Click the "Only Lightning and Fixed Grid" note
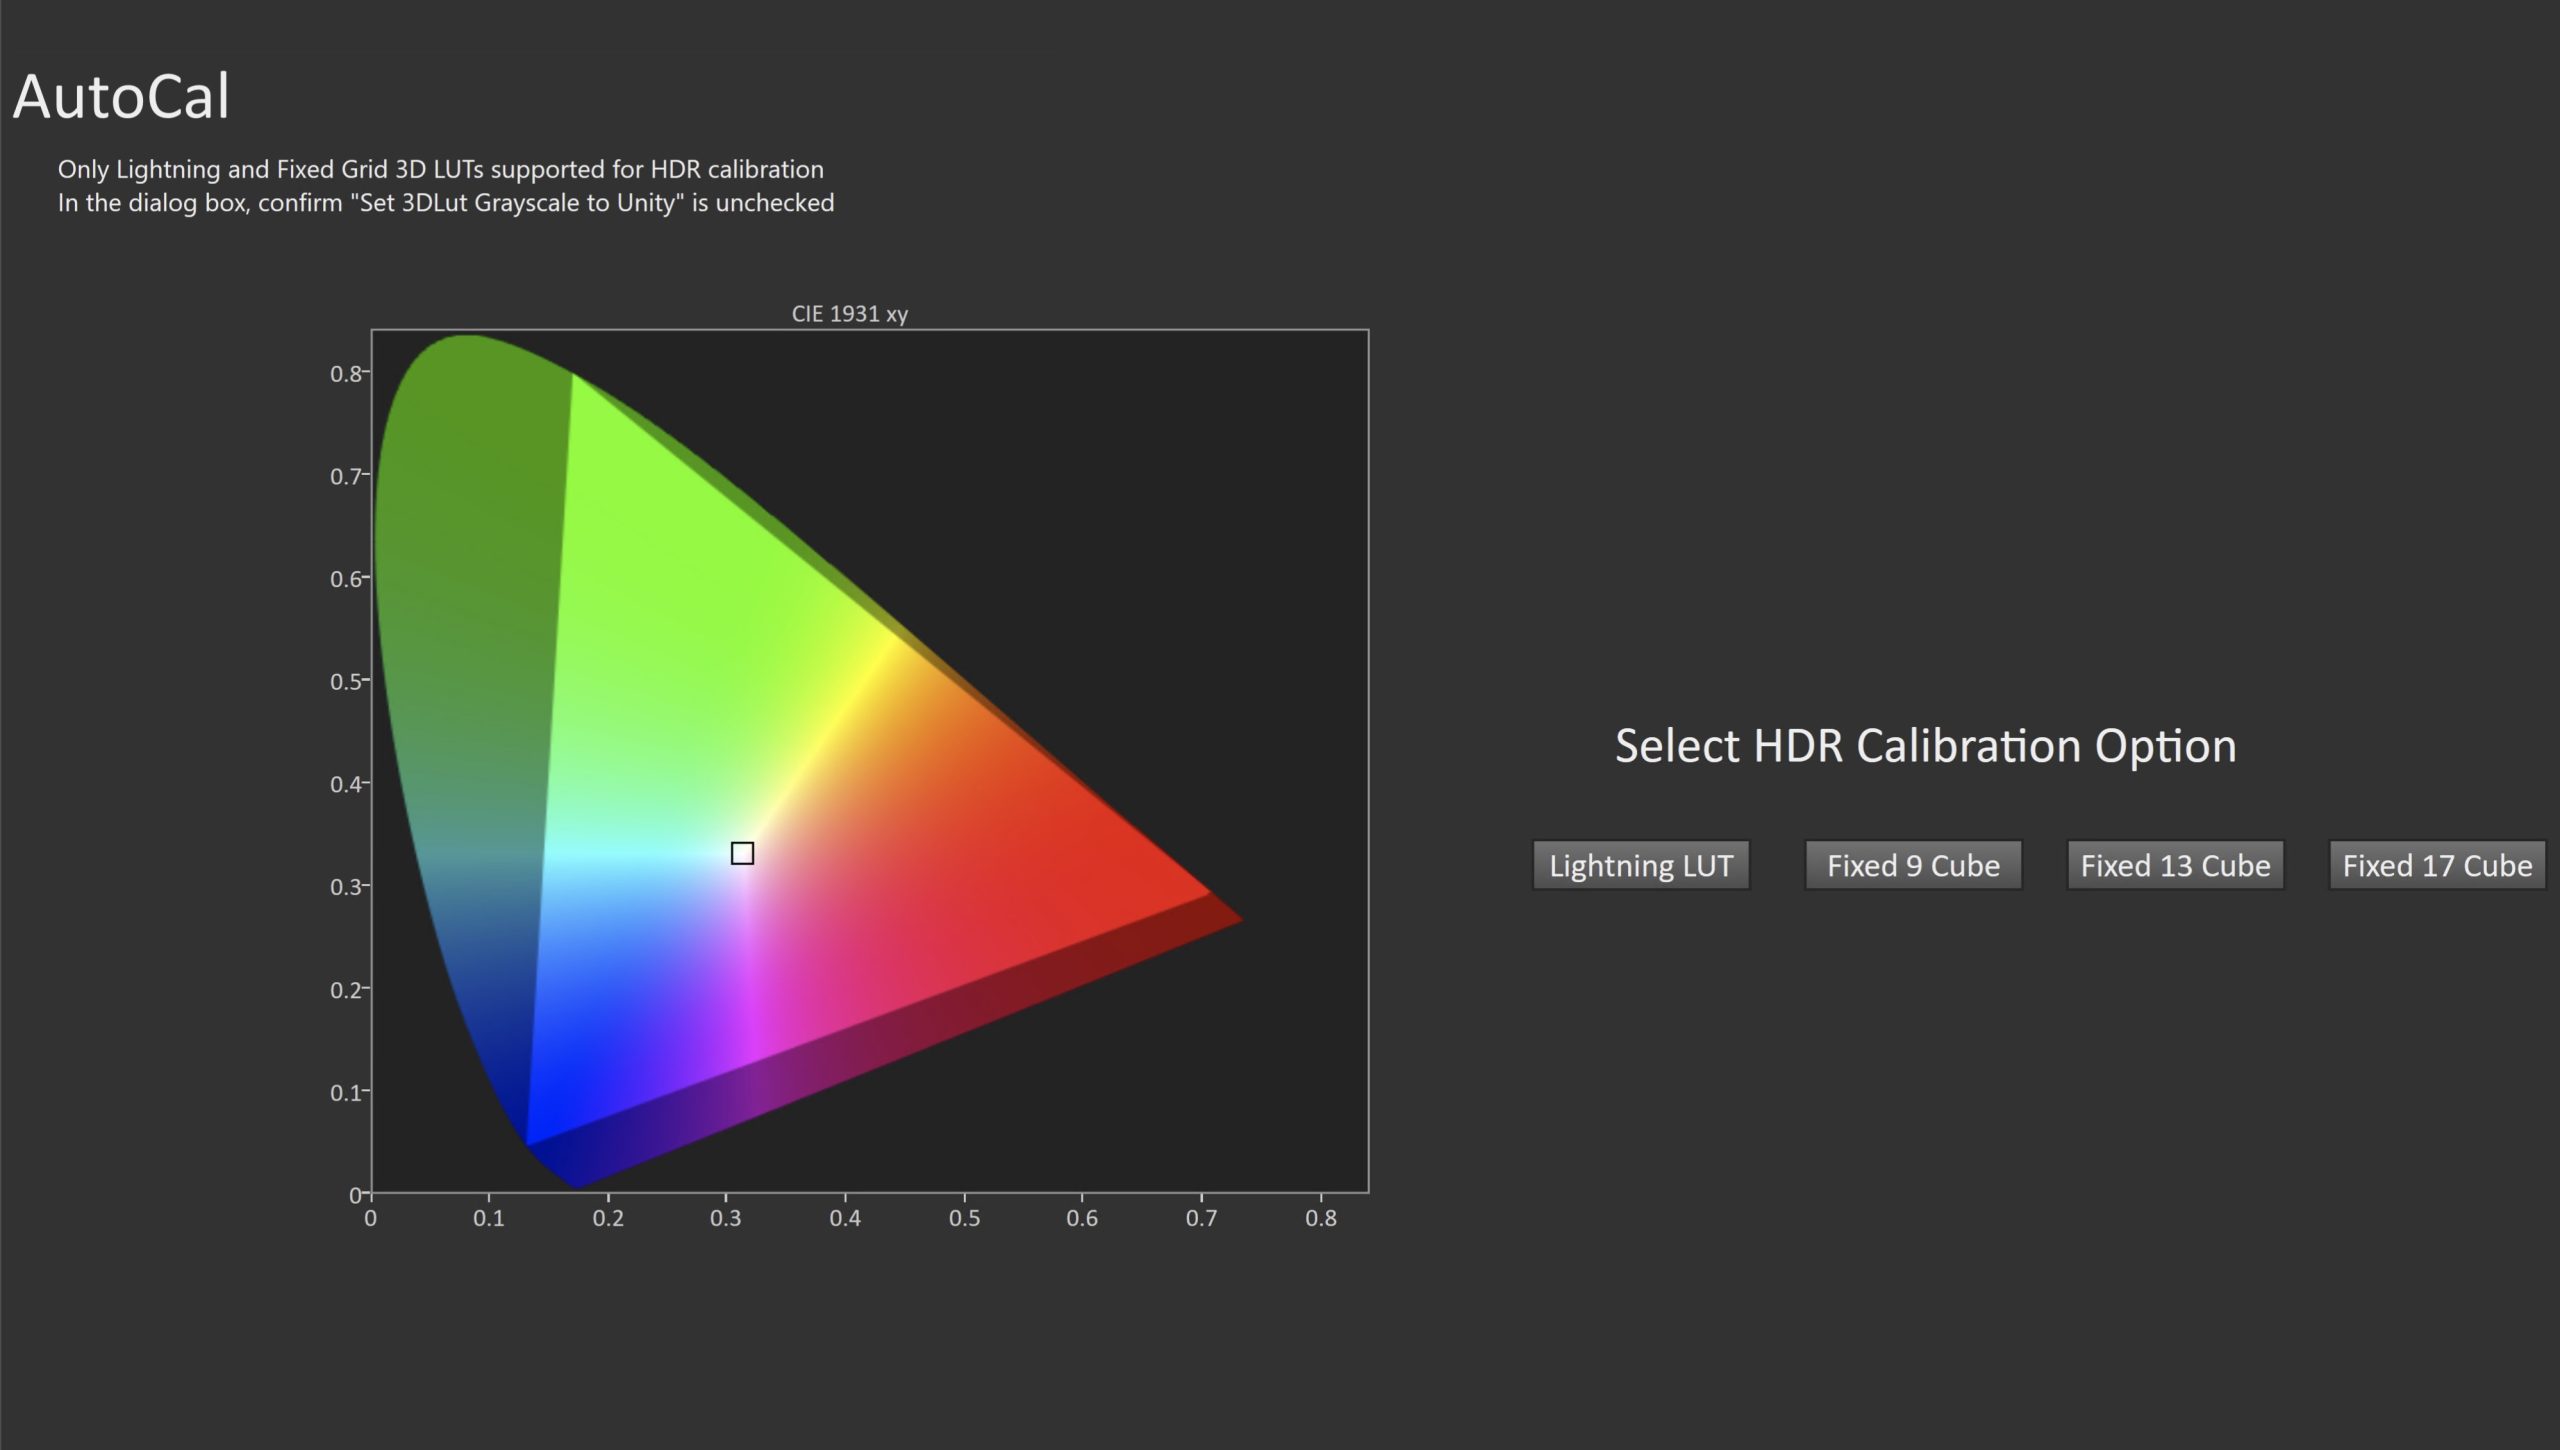 tap(441, 169)
